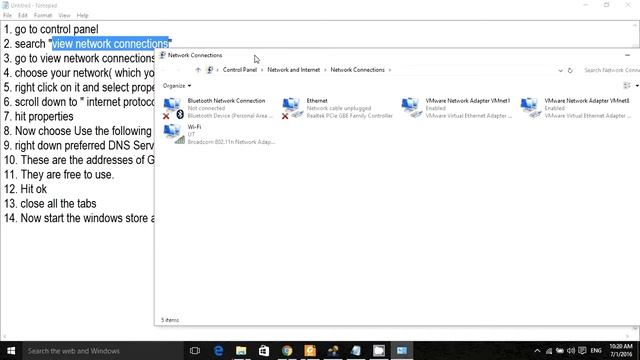Click the network icon in system tray

(549, 351)
